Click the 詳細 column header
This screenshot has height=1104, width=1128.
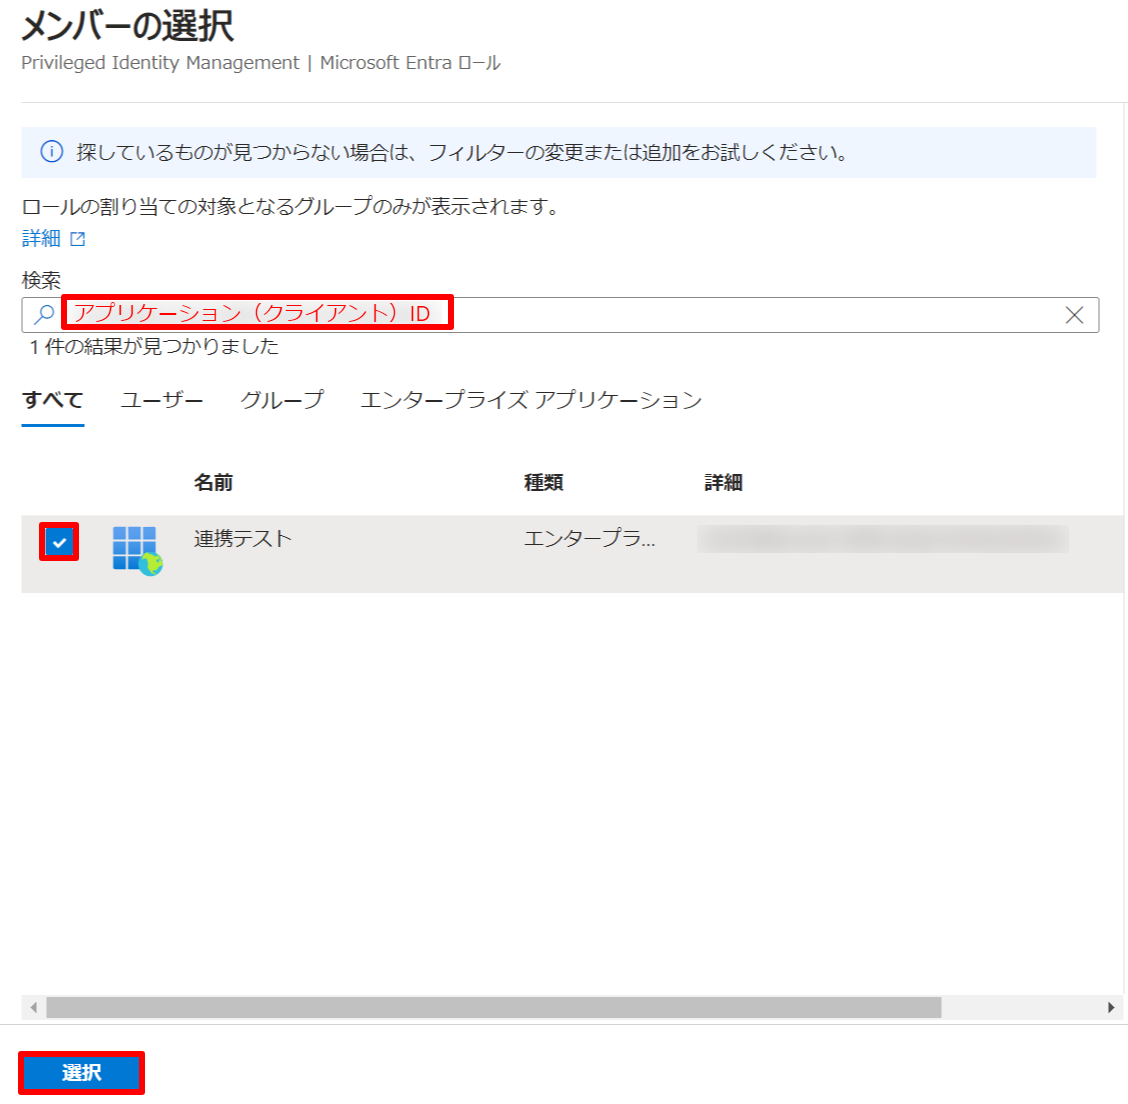click(x=723, y=482)
